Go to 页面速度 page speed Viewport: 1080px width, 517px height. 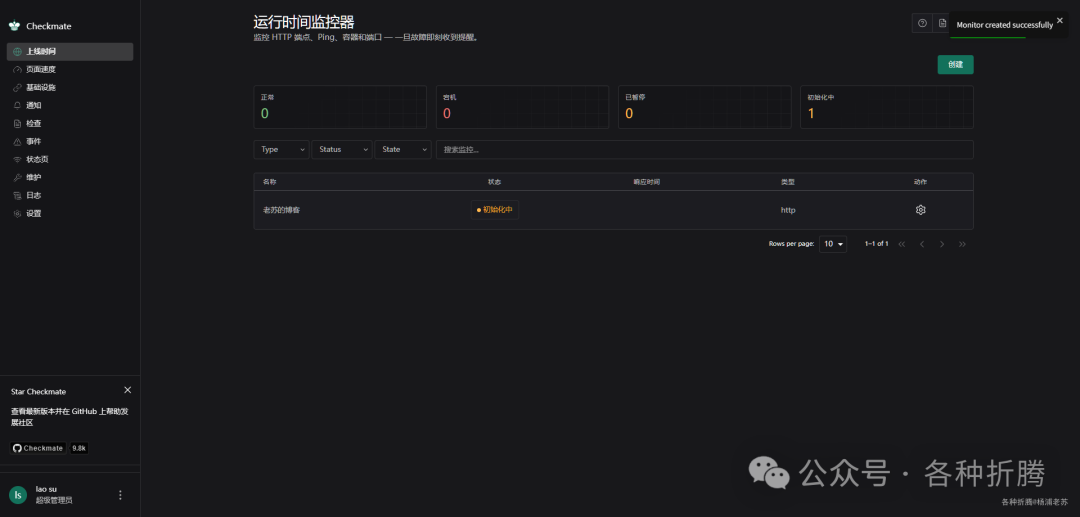pyautogui.click(x=70, y=70)
